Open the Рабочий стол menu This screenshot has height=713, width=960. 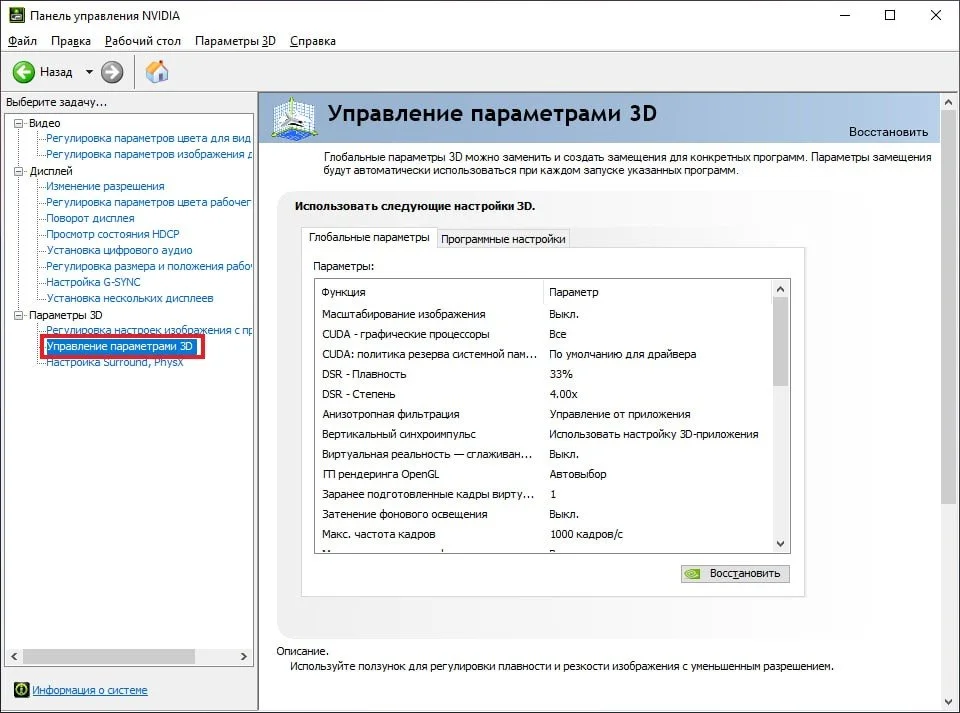pyautogui.click(x=143, y=41)
